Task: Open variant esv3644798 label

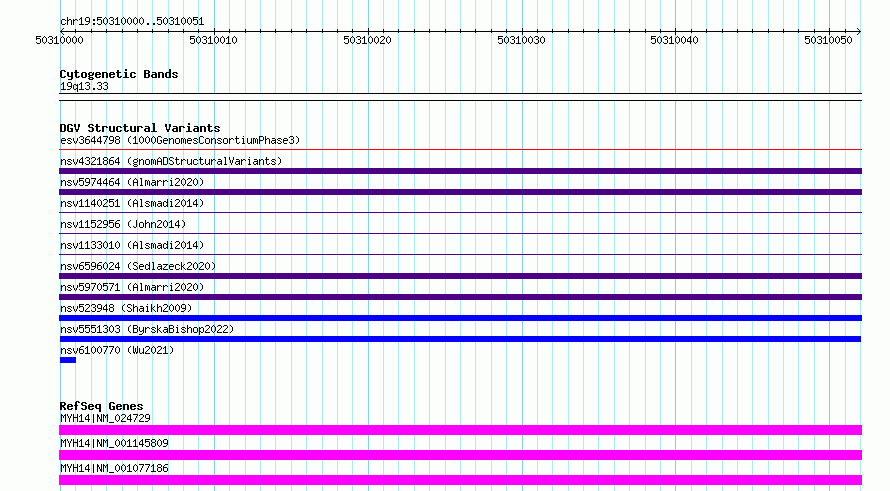Action: click(x=180, y=140)
